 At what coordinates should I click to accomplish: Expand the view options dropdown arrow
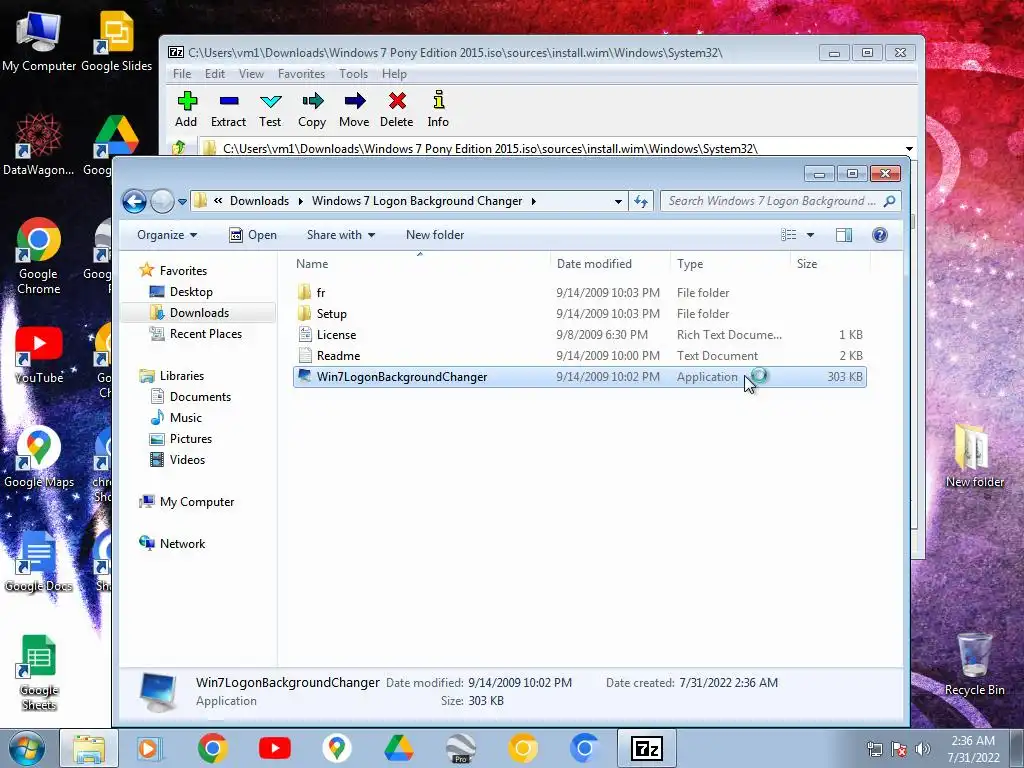pyautogui.click(x=810, y=235)
